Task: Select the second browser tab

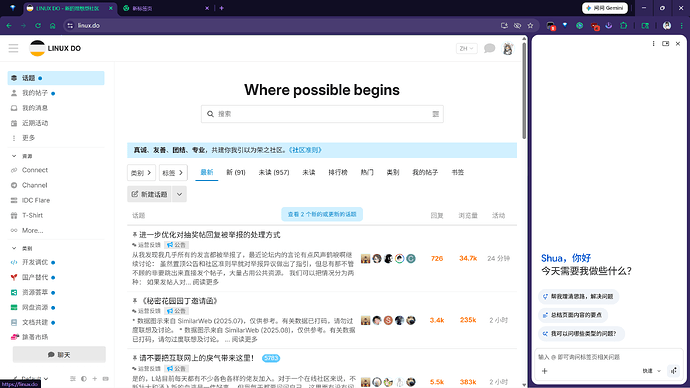Action: (x=166, y=8)
